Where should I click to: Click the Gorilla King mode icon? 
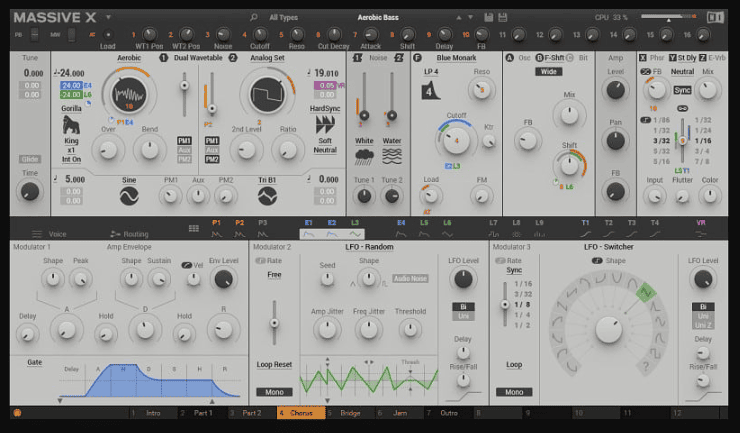(x=71, y=125)
